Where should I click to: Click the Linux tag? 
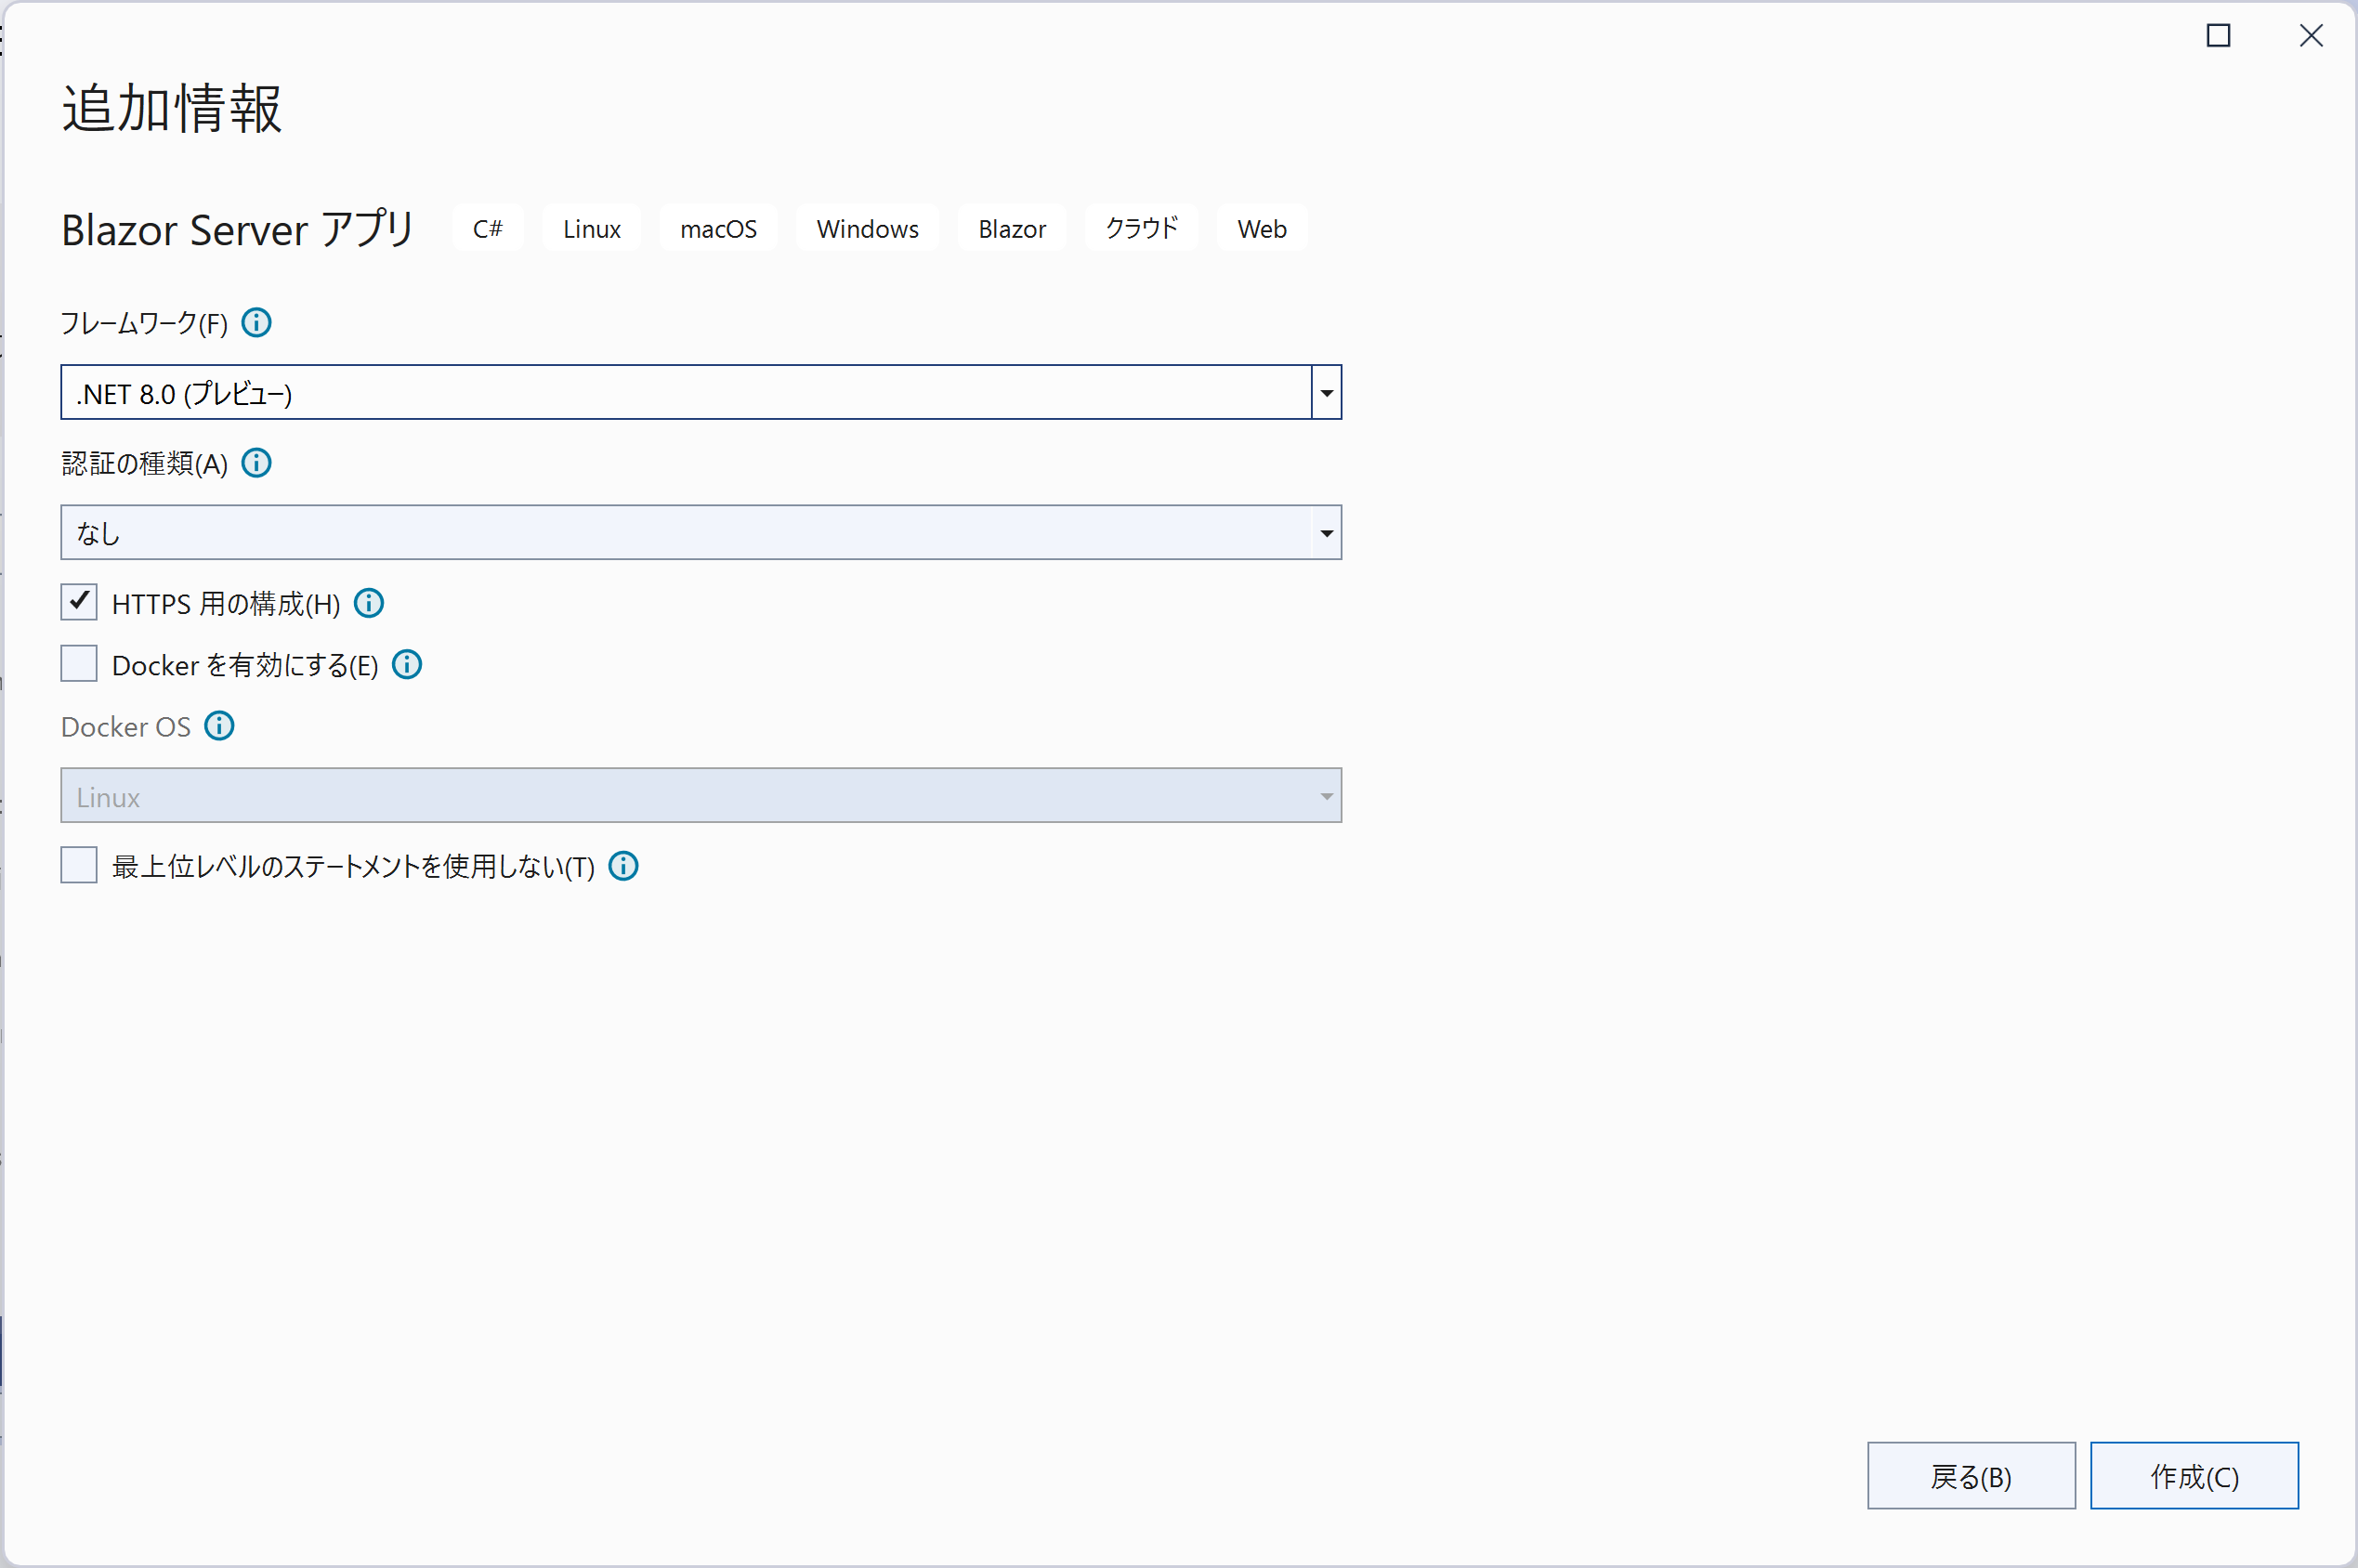592,229
